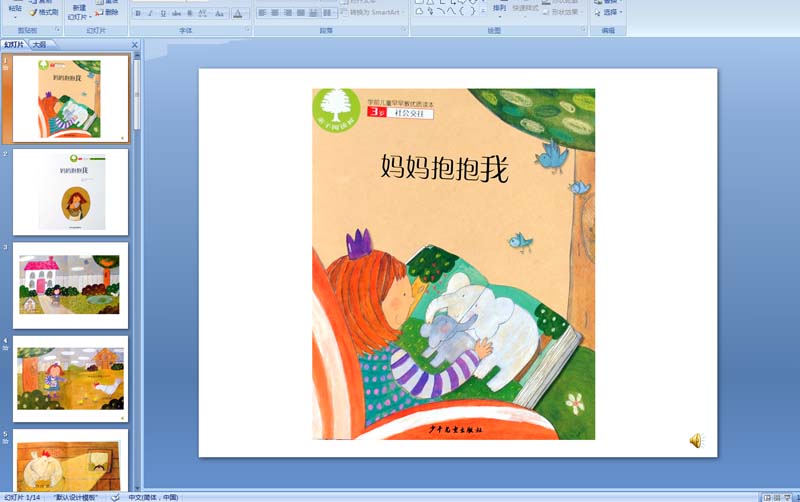The image size is (800, 502).
Task: Click scroll-down arrow of thumbnail pane
Action: tap(137, 488)
